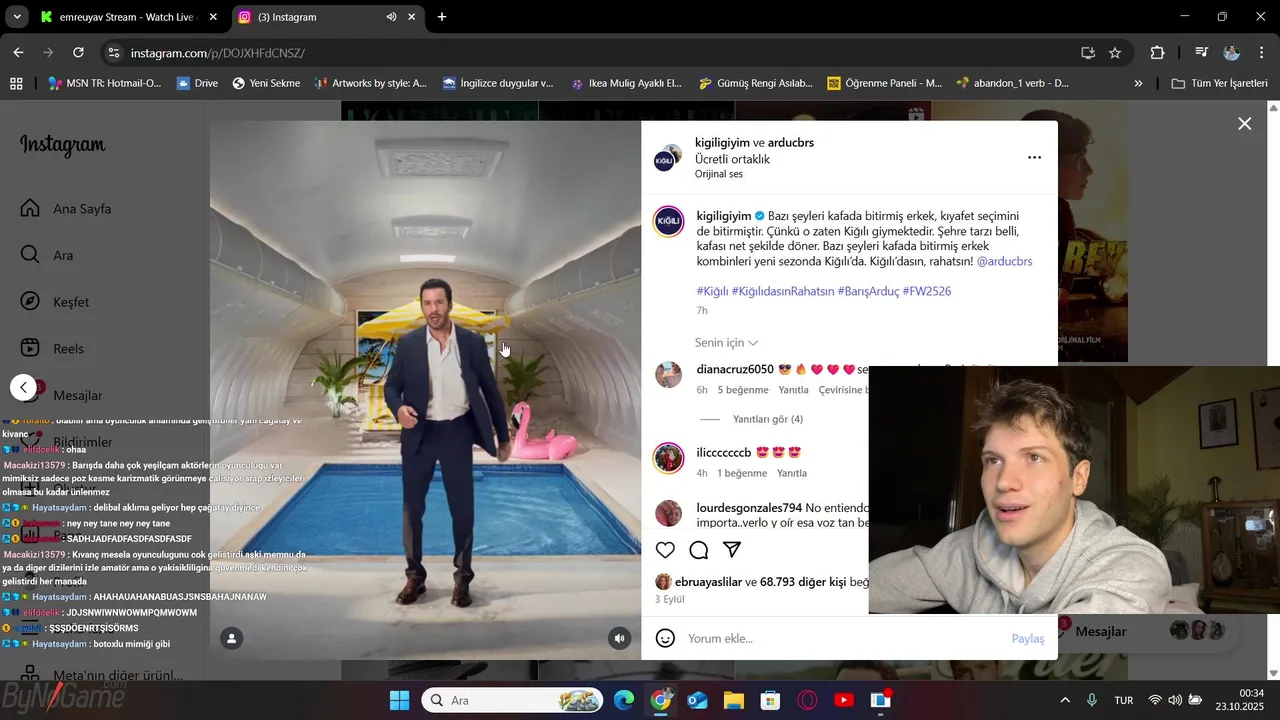
Task: Mute the Instagram tab audio icon
Action: pos(391,17)
